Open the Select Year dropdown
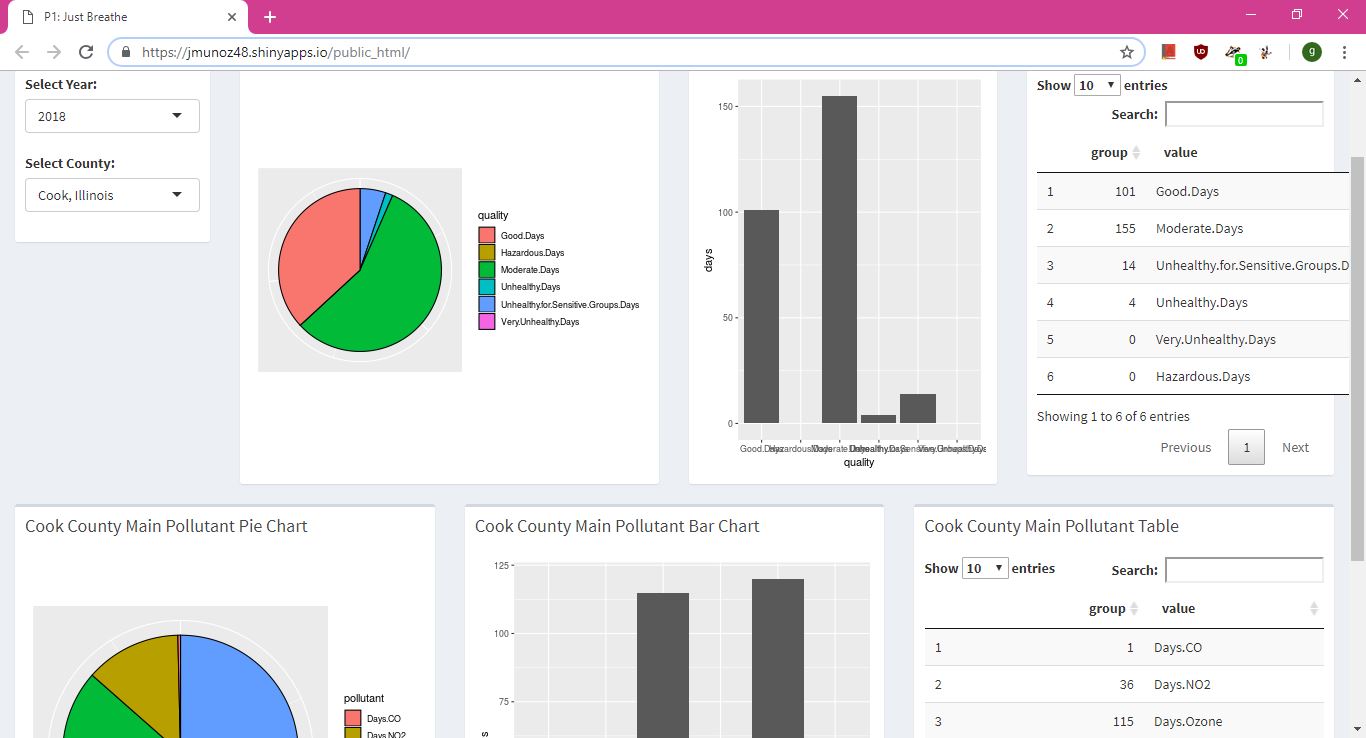 click(x=112, y=116)
